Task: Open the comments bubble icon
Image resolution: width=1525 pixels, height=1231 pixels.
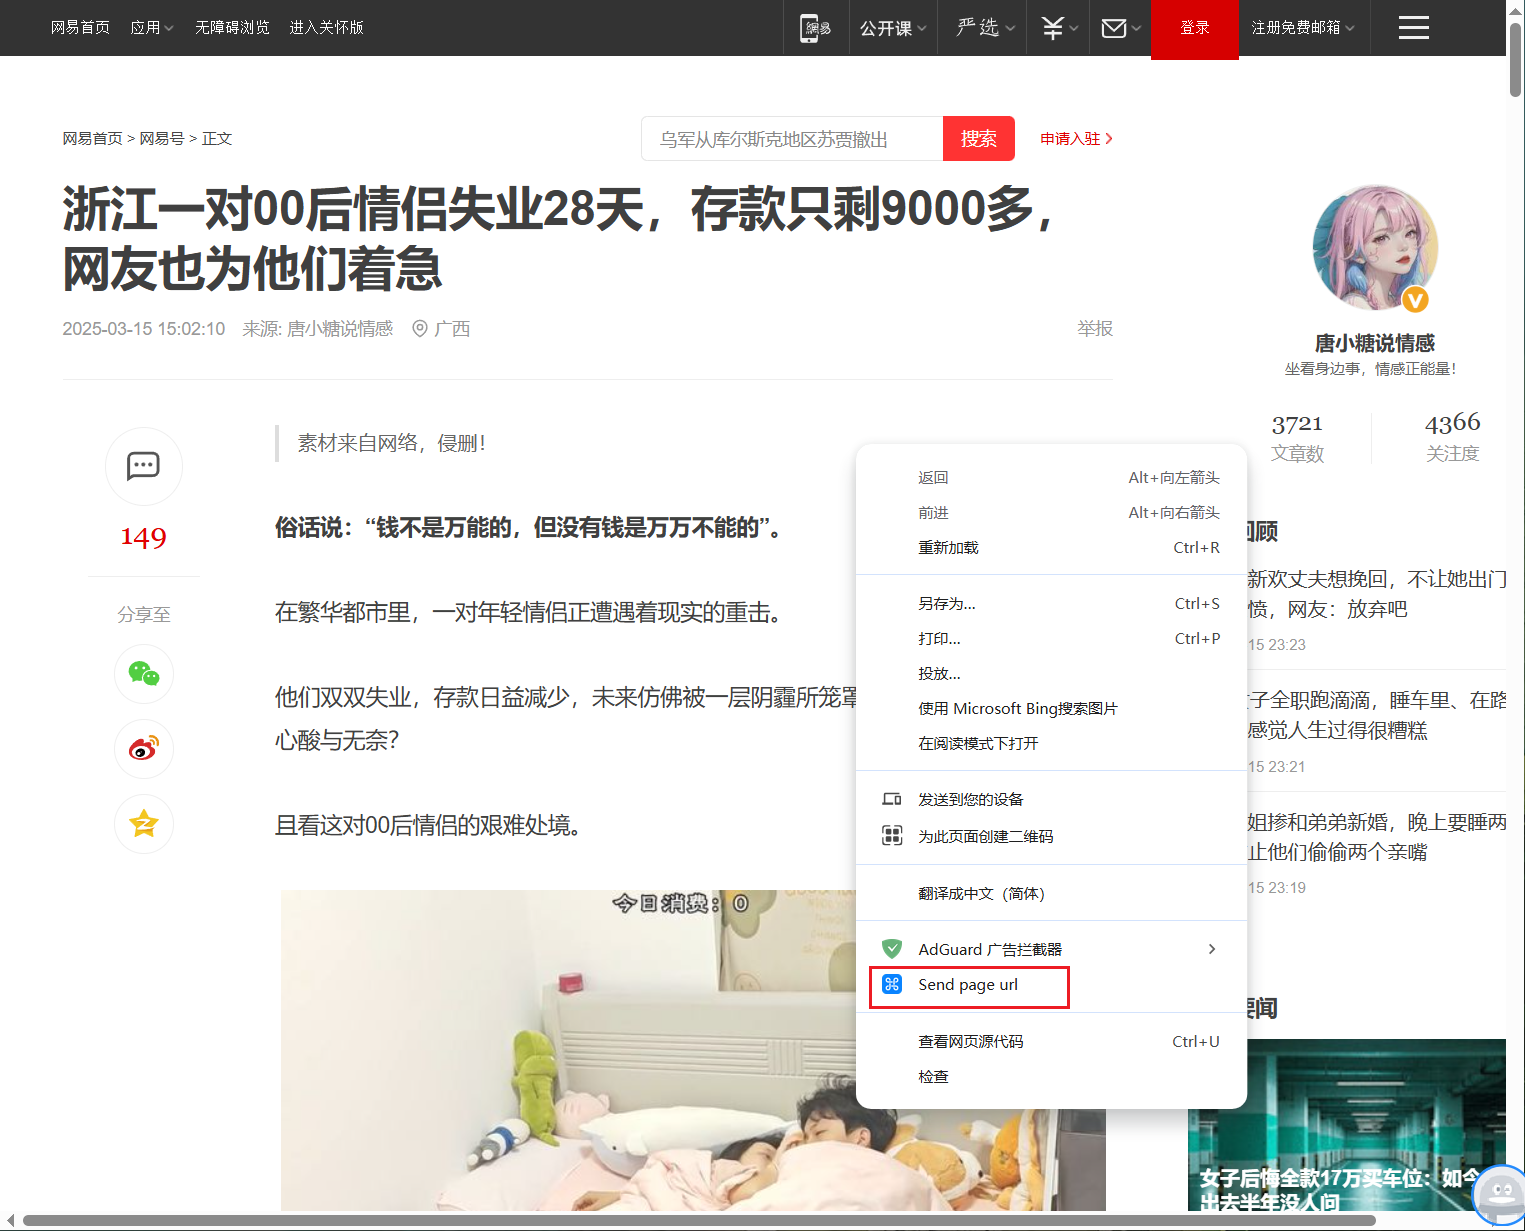Action: [143, 466]
